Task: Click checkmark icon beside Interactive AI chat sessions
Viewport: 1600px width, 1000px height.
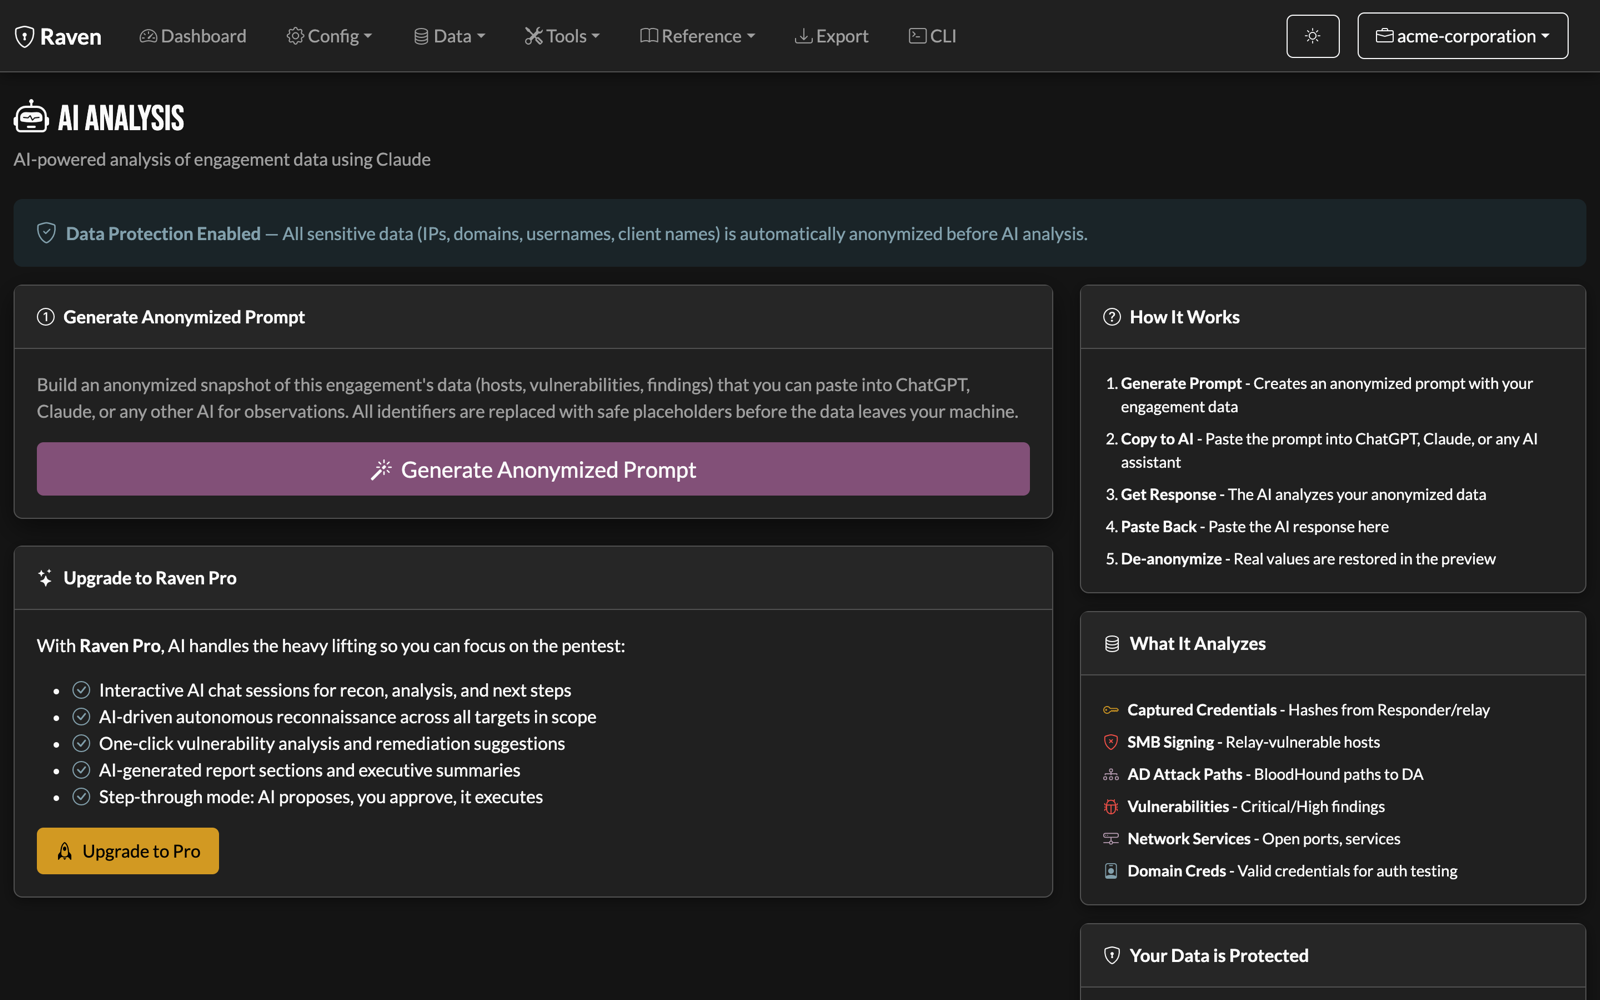Action: [x=82, y=690]
